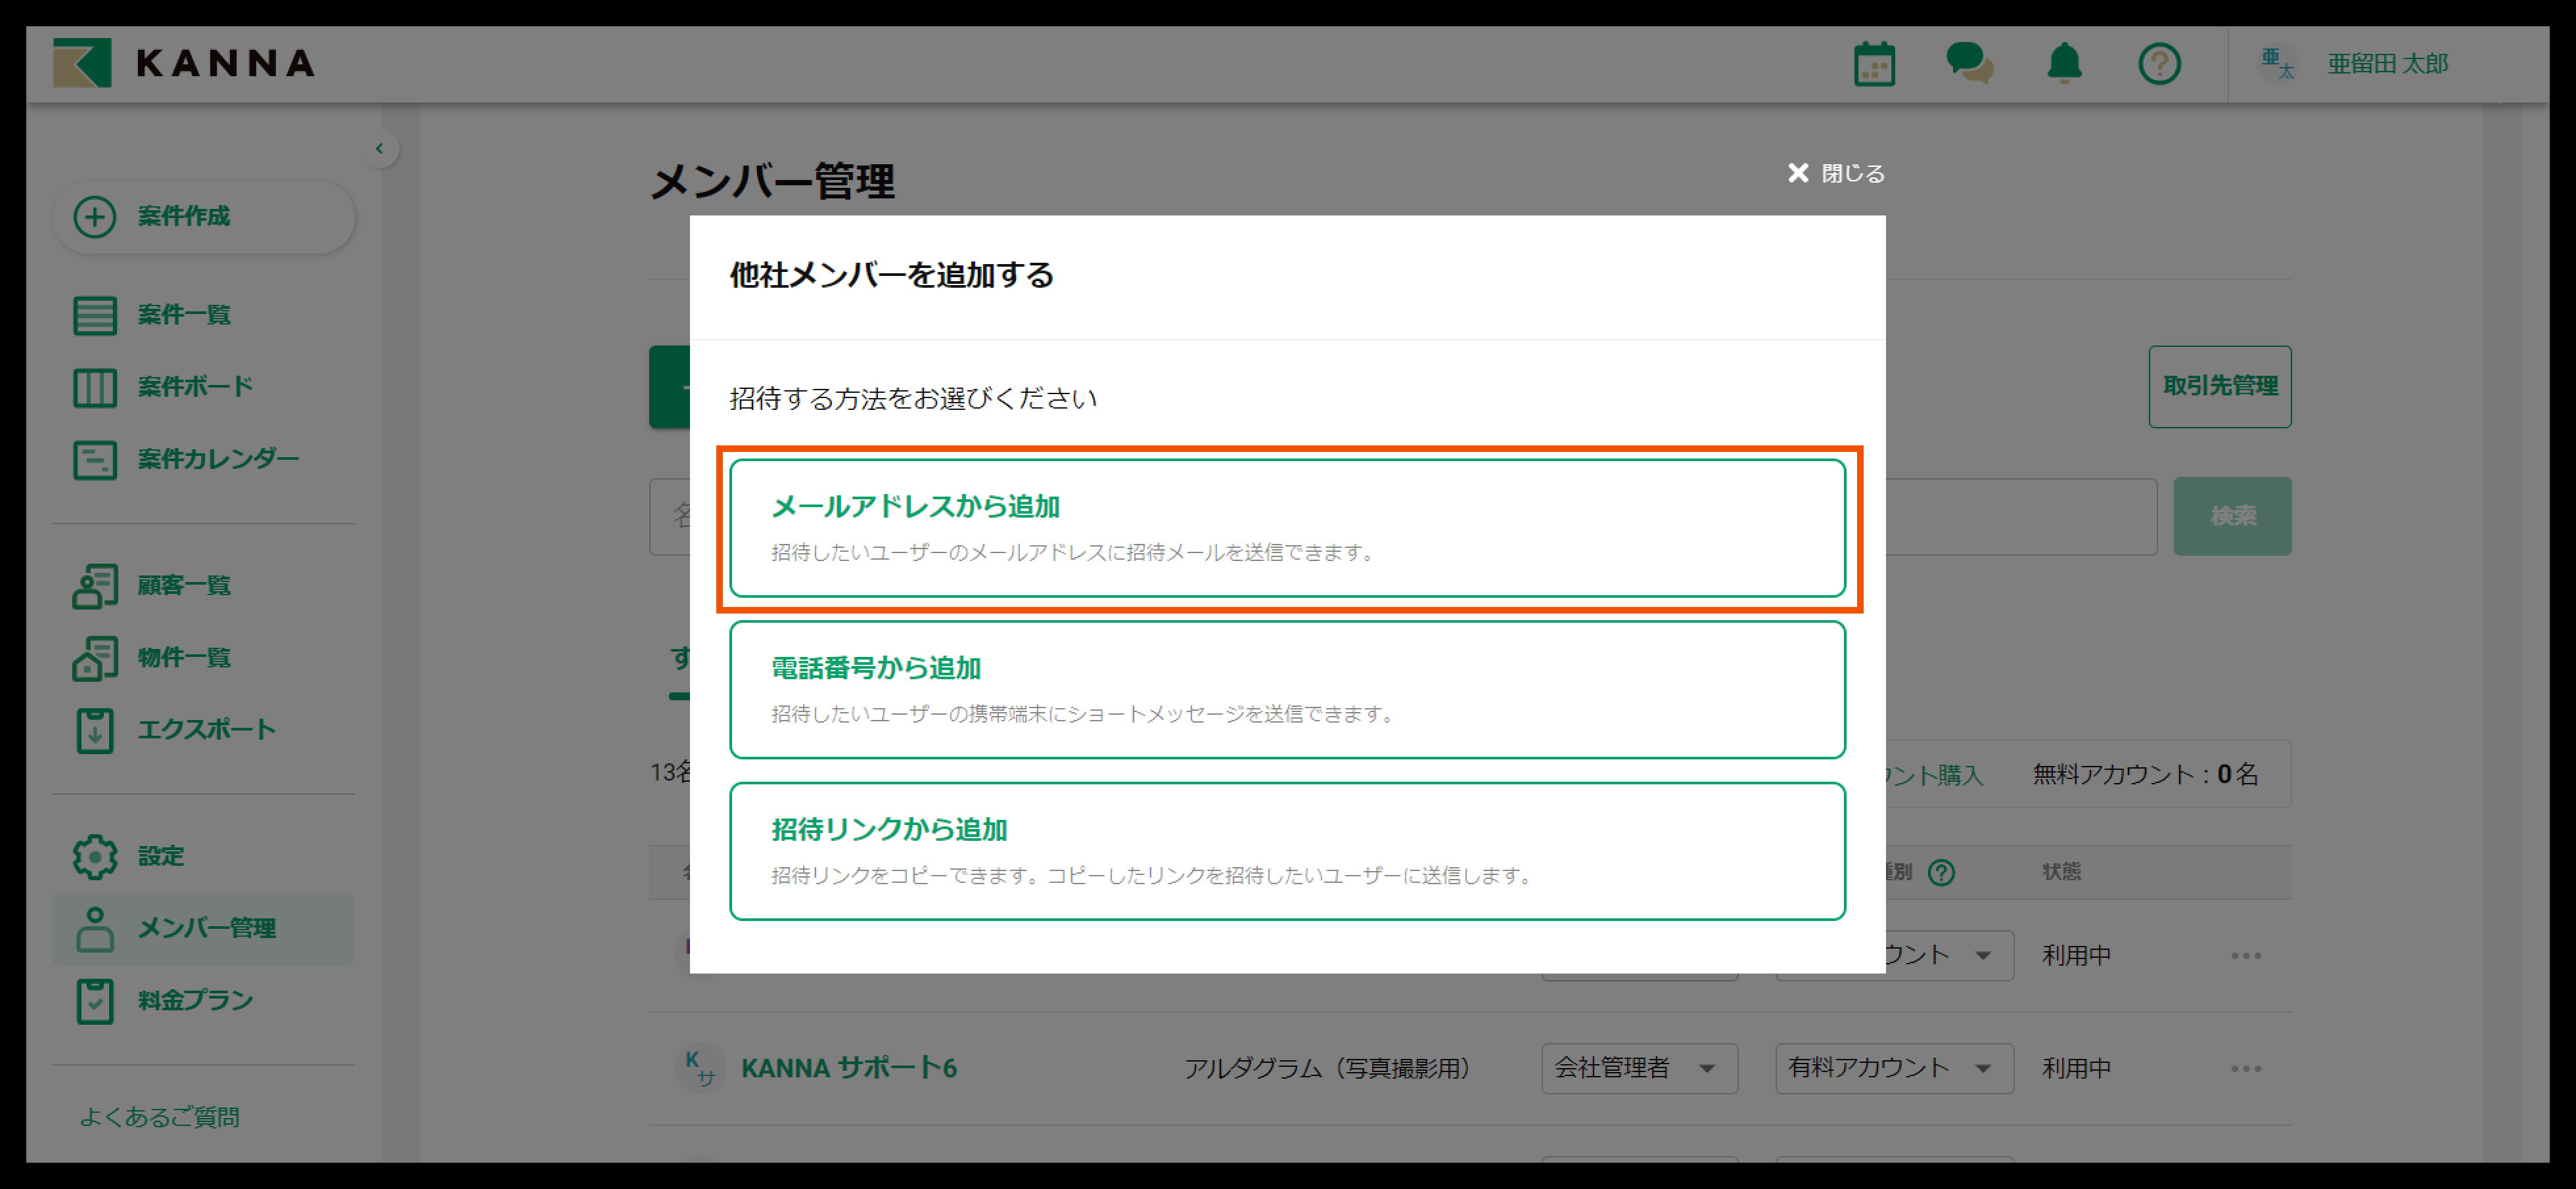The height and width of the screenshot is (1189, 2576).
Task: Open the help question mark icon
Action: point(2159,65)
